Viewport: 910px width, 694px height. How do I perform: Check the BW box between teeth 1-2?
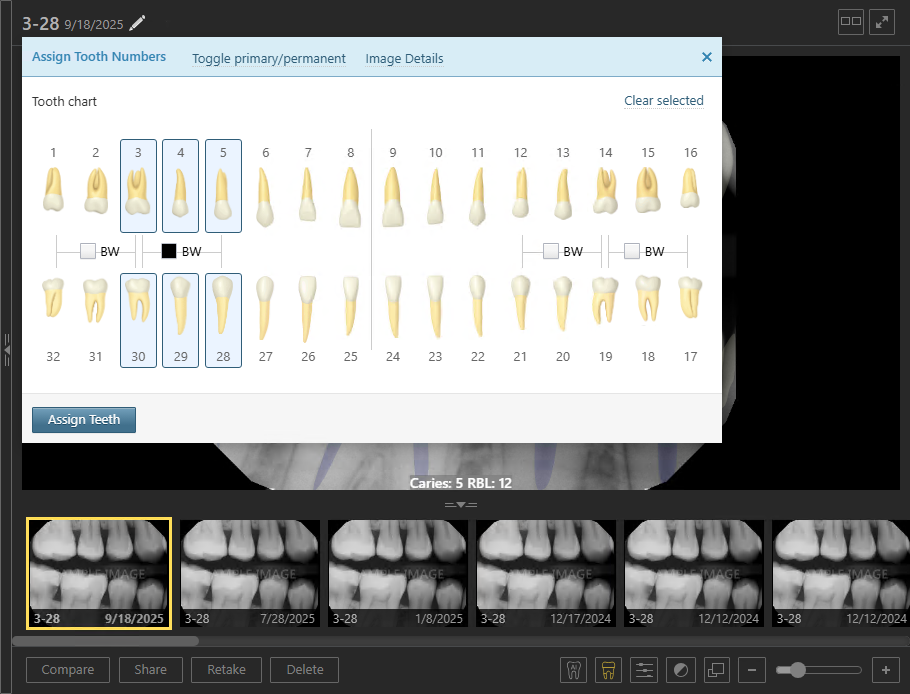88,251
